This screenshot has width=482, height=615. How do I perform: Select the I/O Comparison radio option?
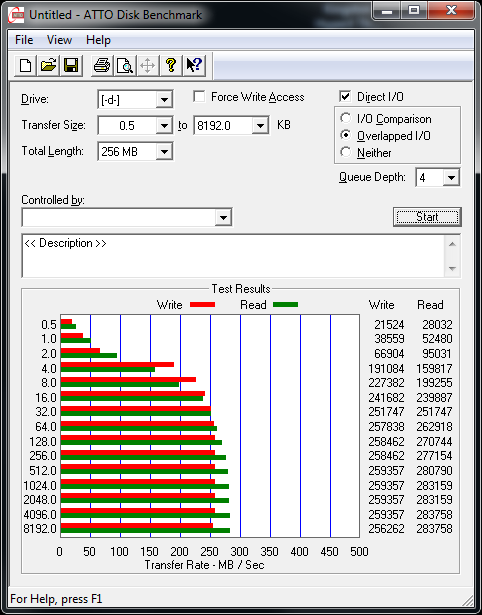tap(346, 118)
